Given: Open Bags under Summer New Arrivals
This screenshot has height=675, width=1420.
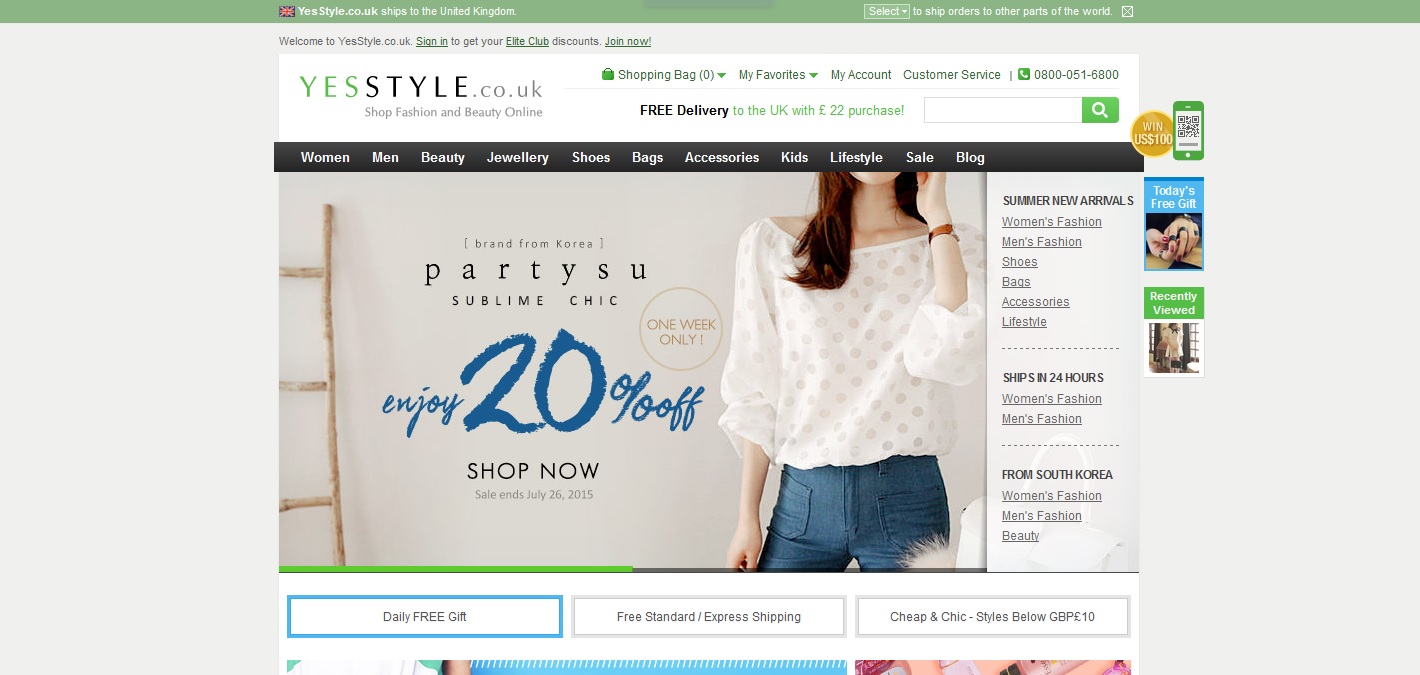Looking at the screenshot, I should tap(1016, 282).
